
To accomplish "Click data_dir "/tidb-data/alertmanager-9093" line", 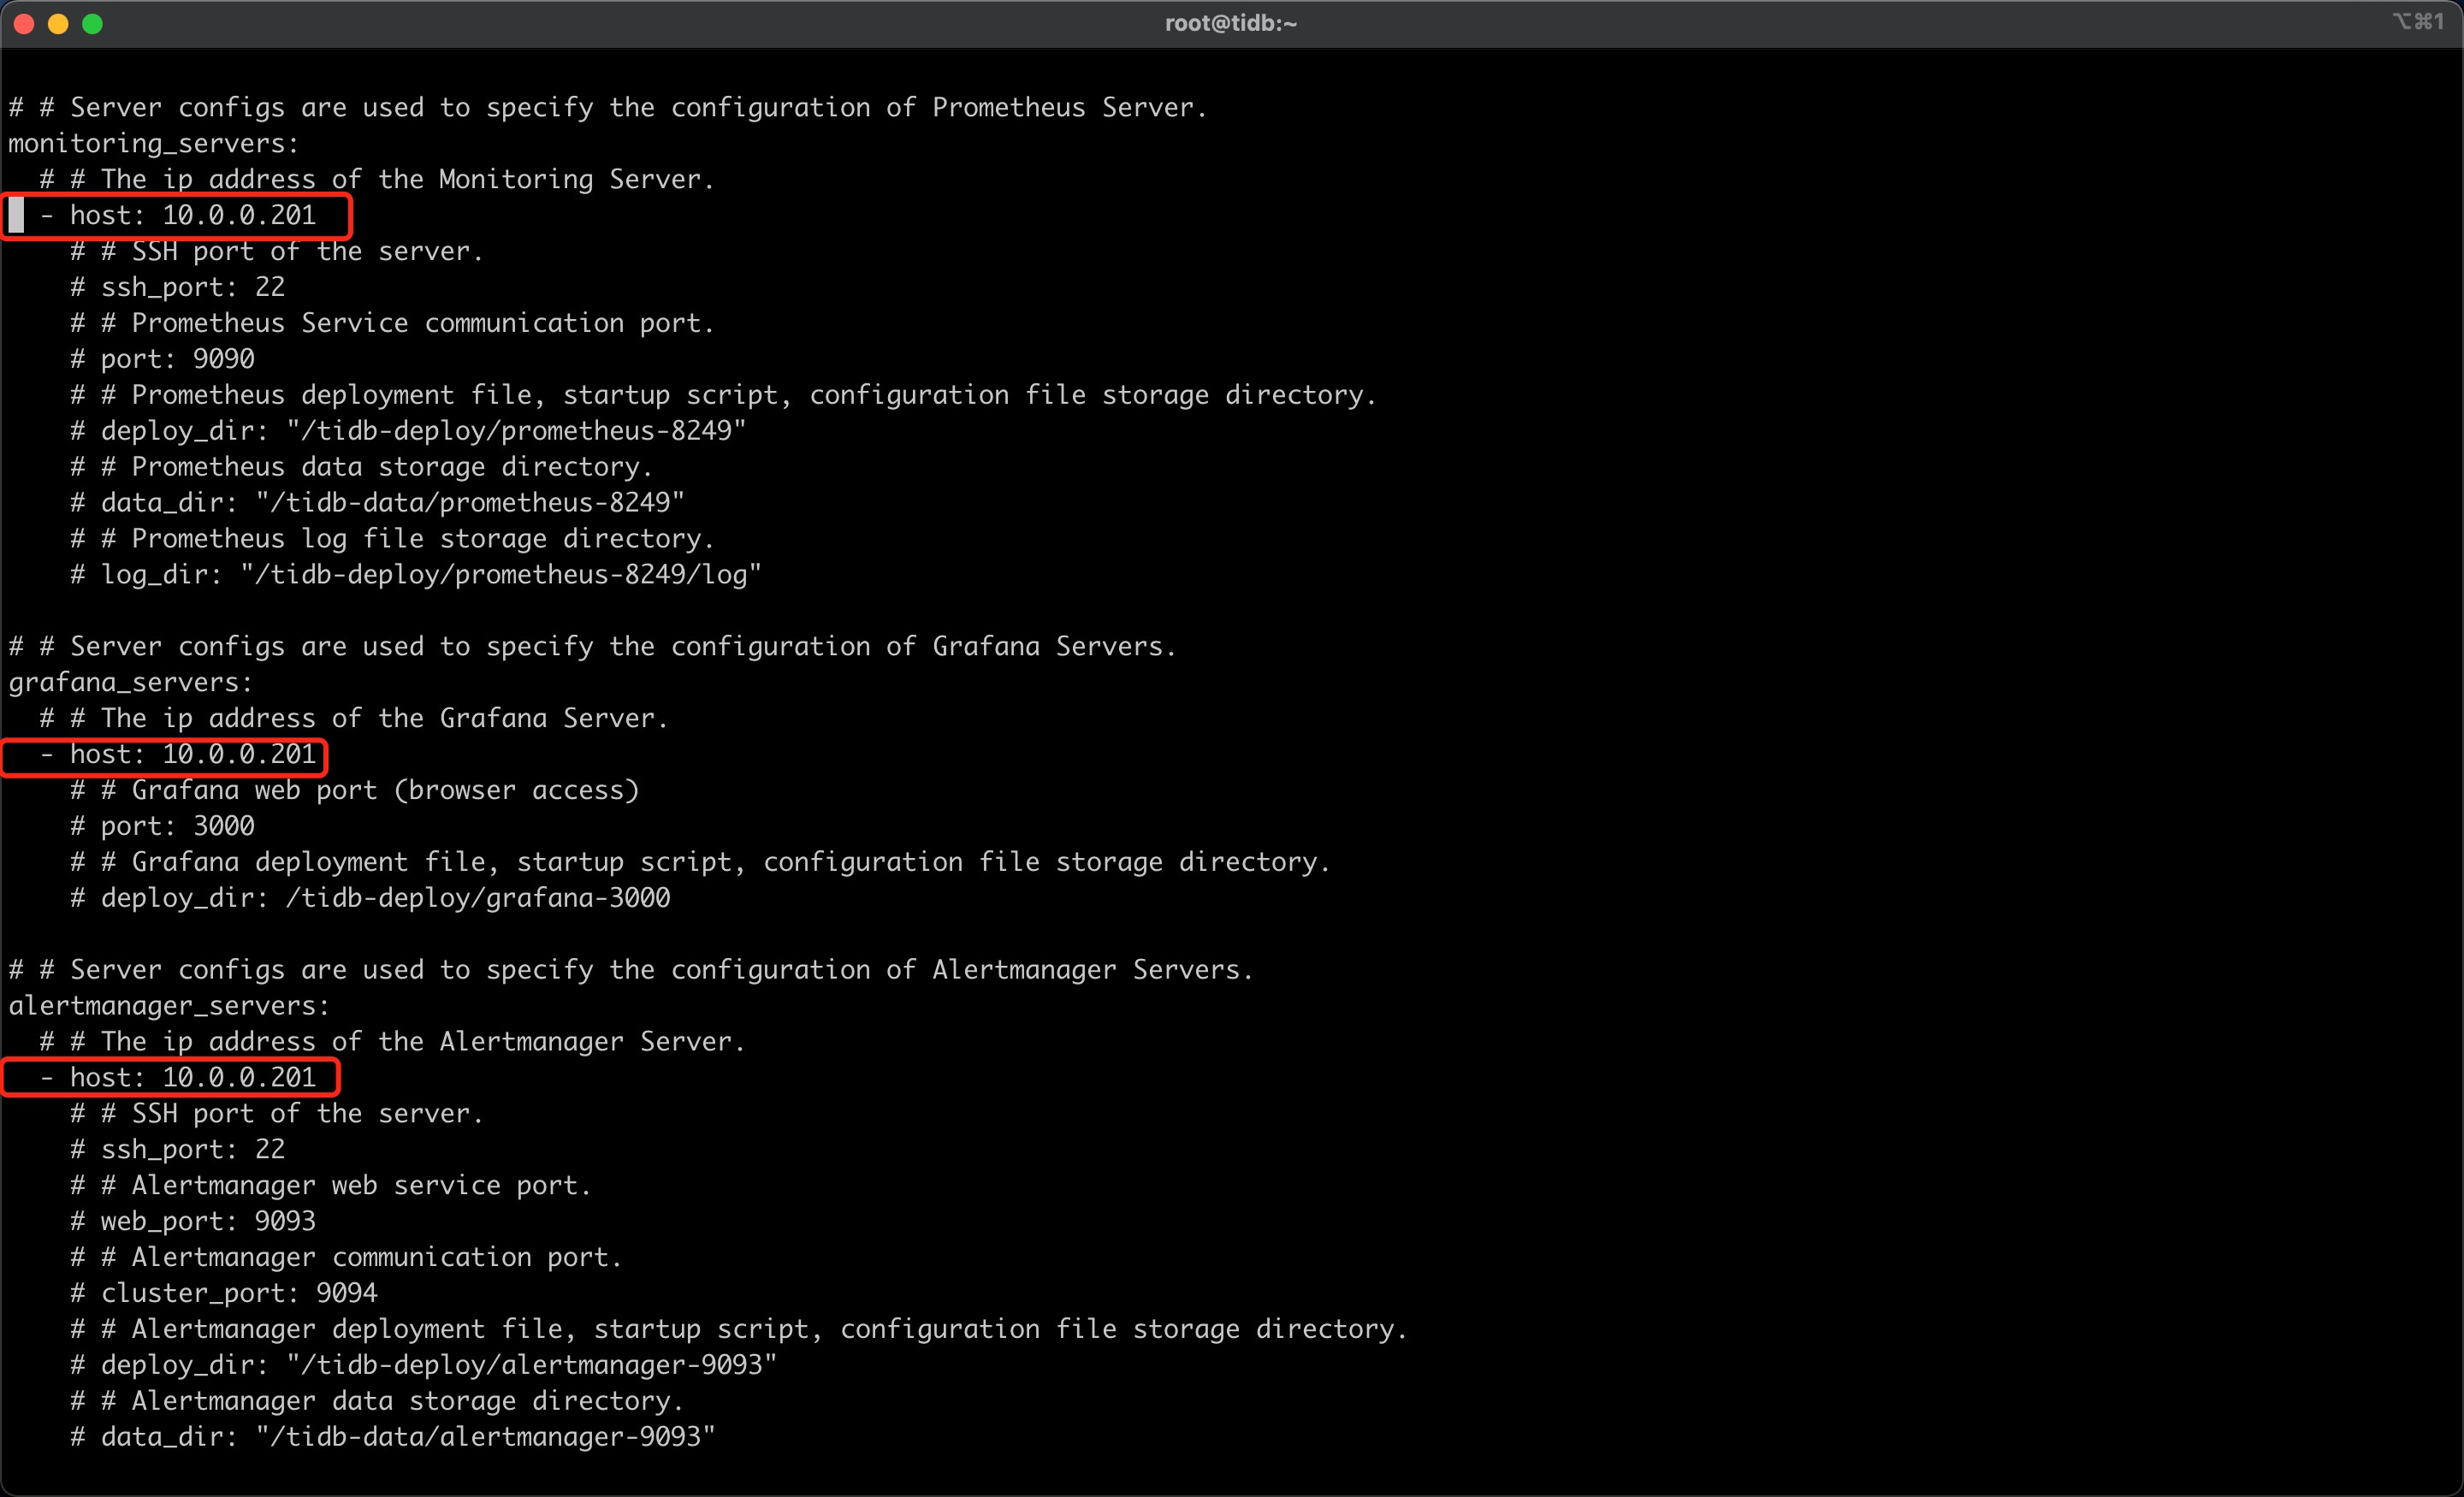I will click(393, 1438).
